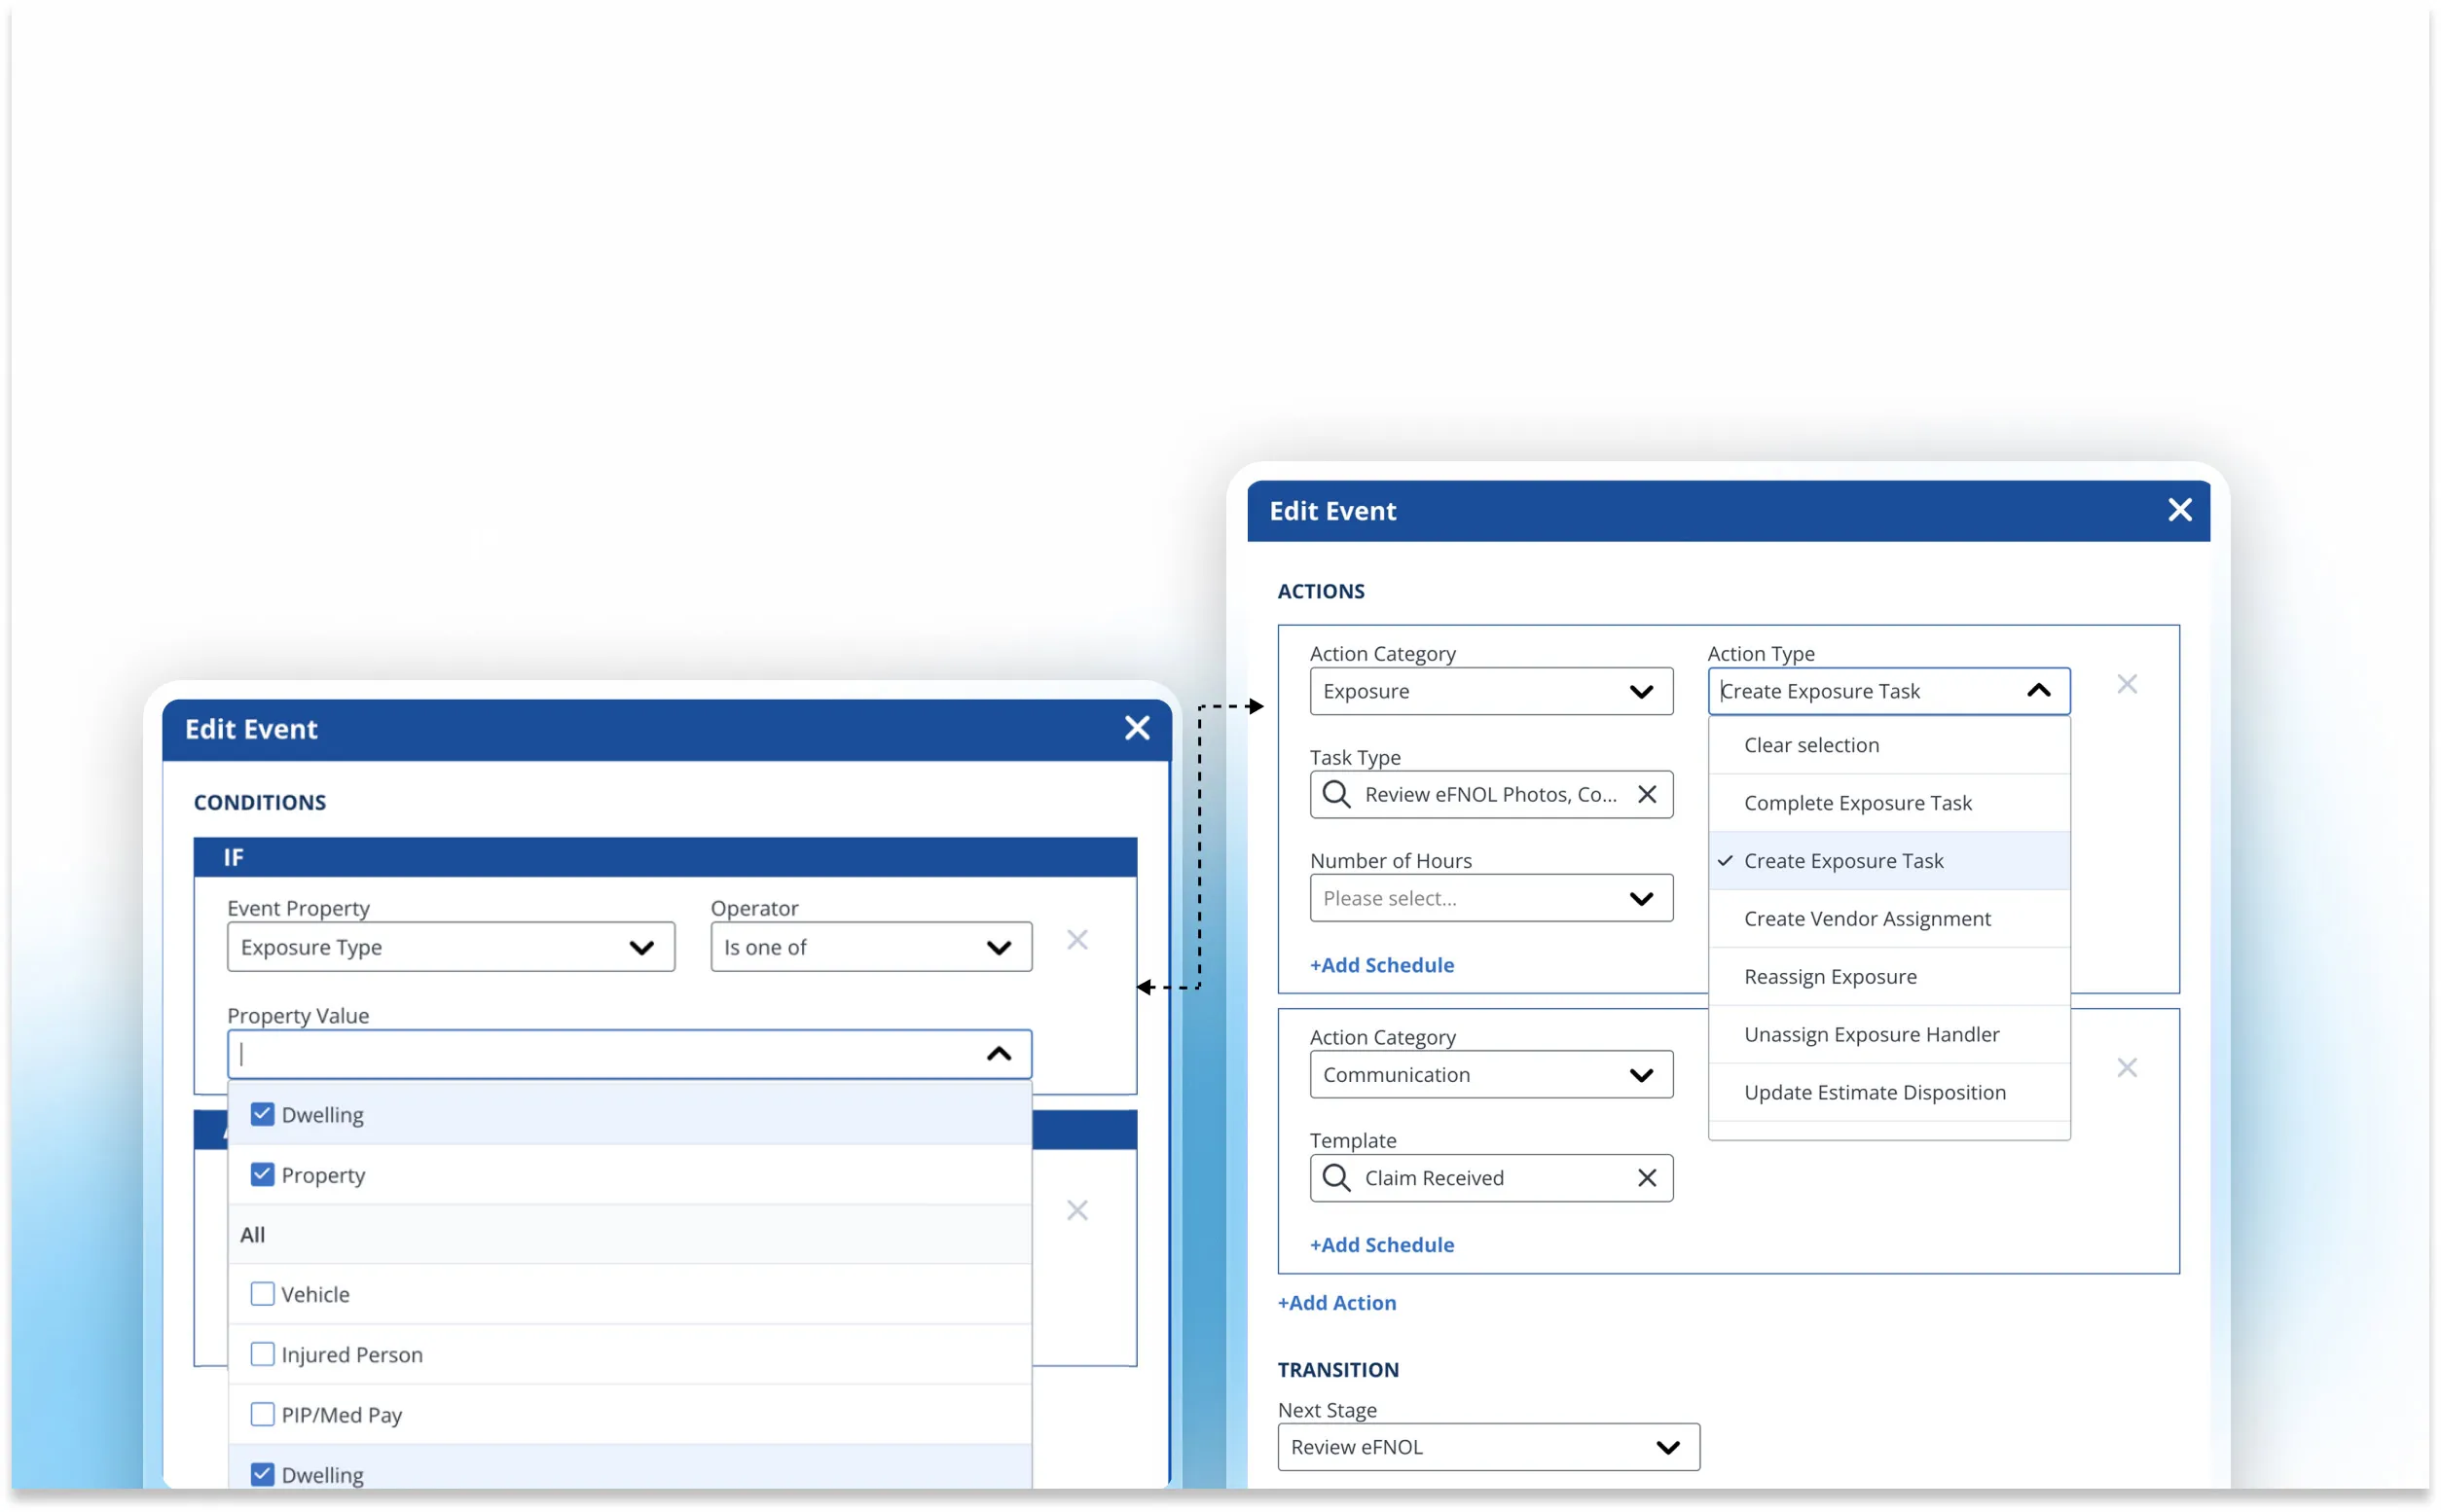Open the Event Property dropdown
This screenshot has height=1512, width=2441.
(450, 947)
